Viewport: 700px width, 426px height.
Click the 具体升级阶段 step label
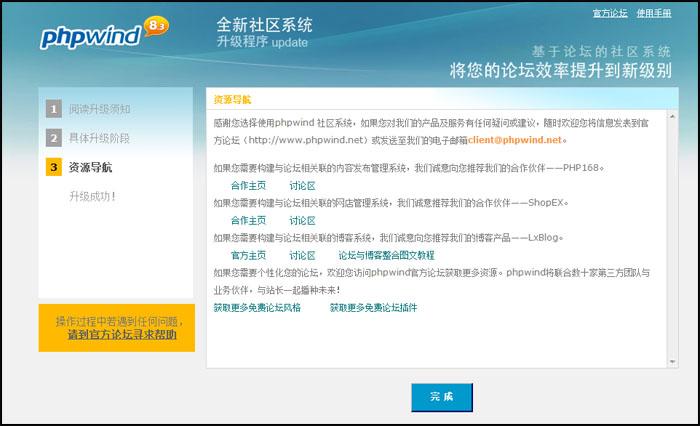tap(99, 138)
